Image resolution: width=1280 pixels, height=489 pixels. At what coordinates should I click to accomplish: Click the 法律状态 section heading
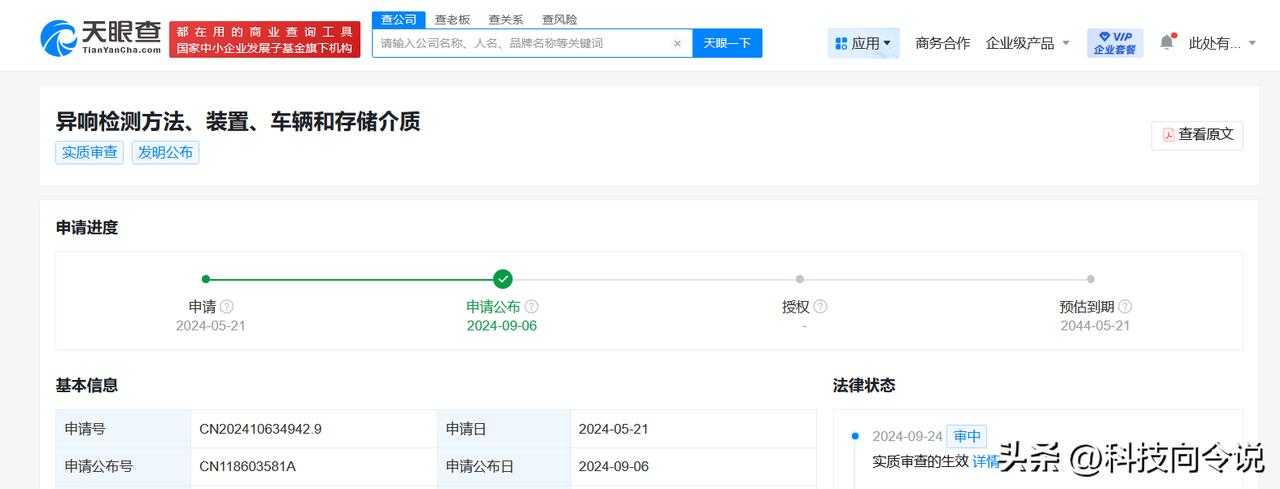point(864,385)
